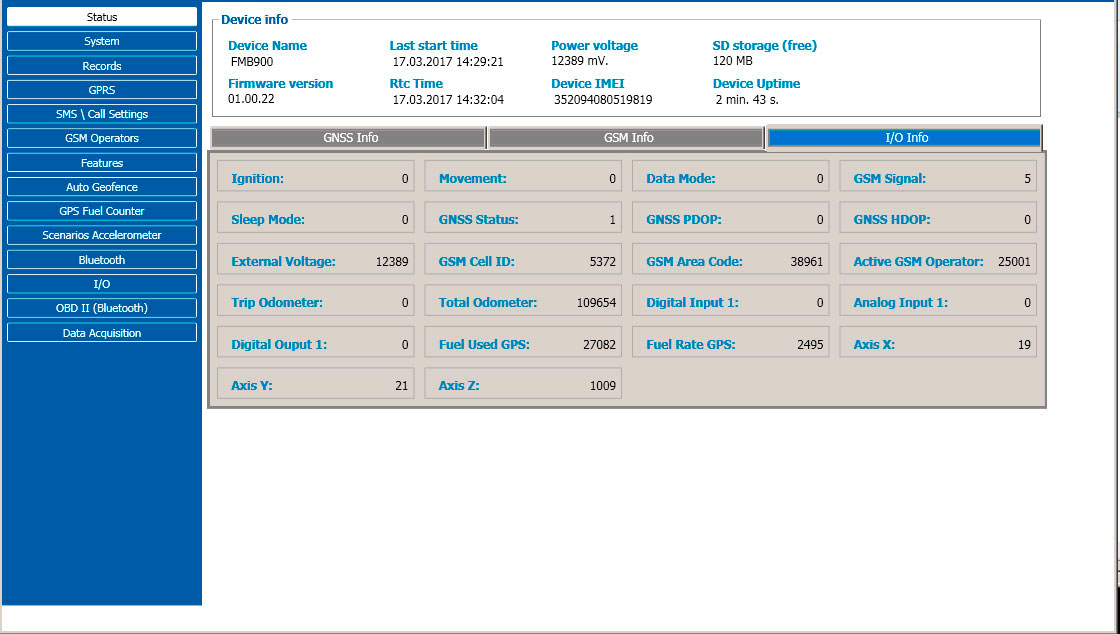
Task: Open Data Acquisition settings
Action: click(101, 333)
